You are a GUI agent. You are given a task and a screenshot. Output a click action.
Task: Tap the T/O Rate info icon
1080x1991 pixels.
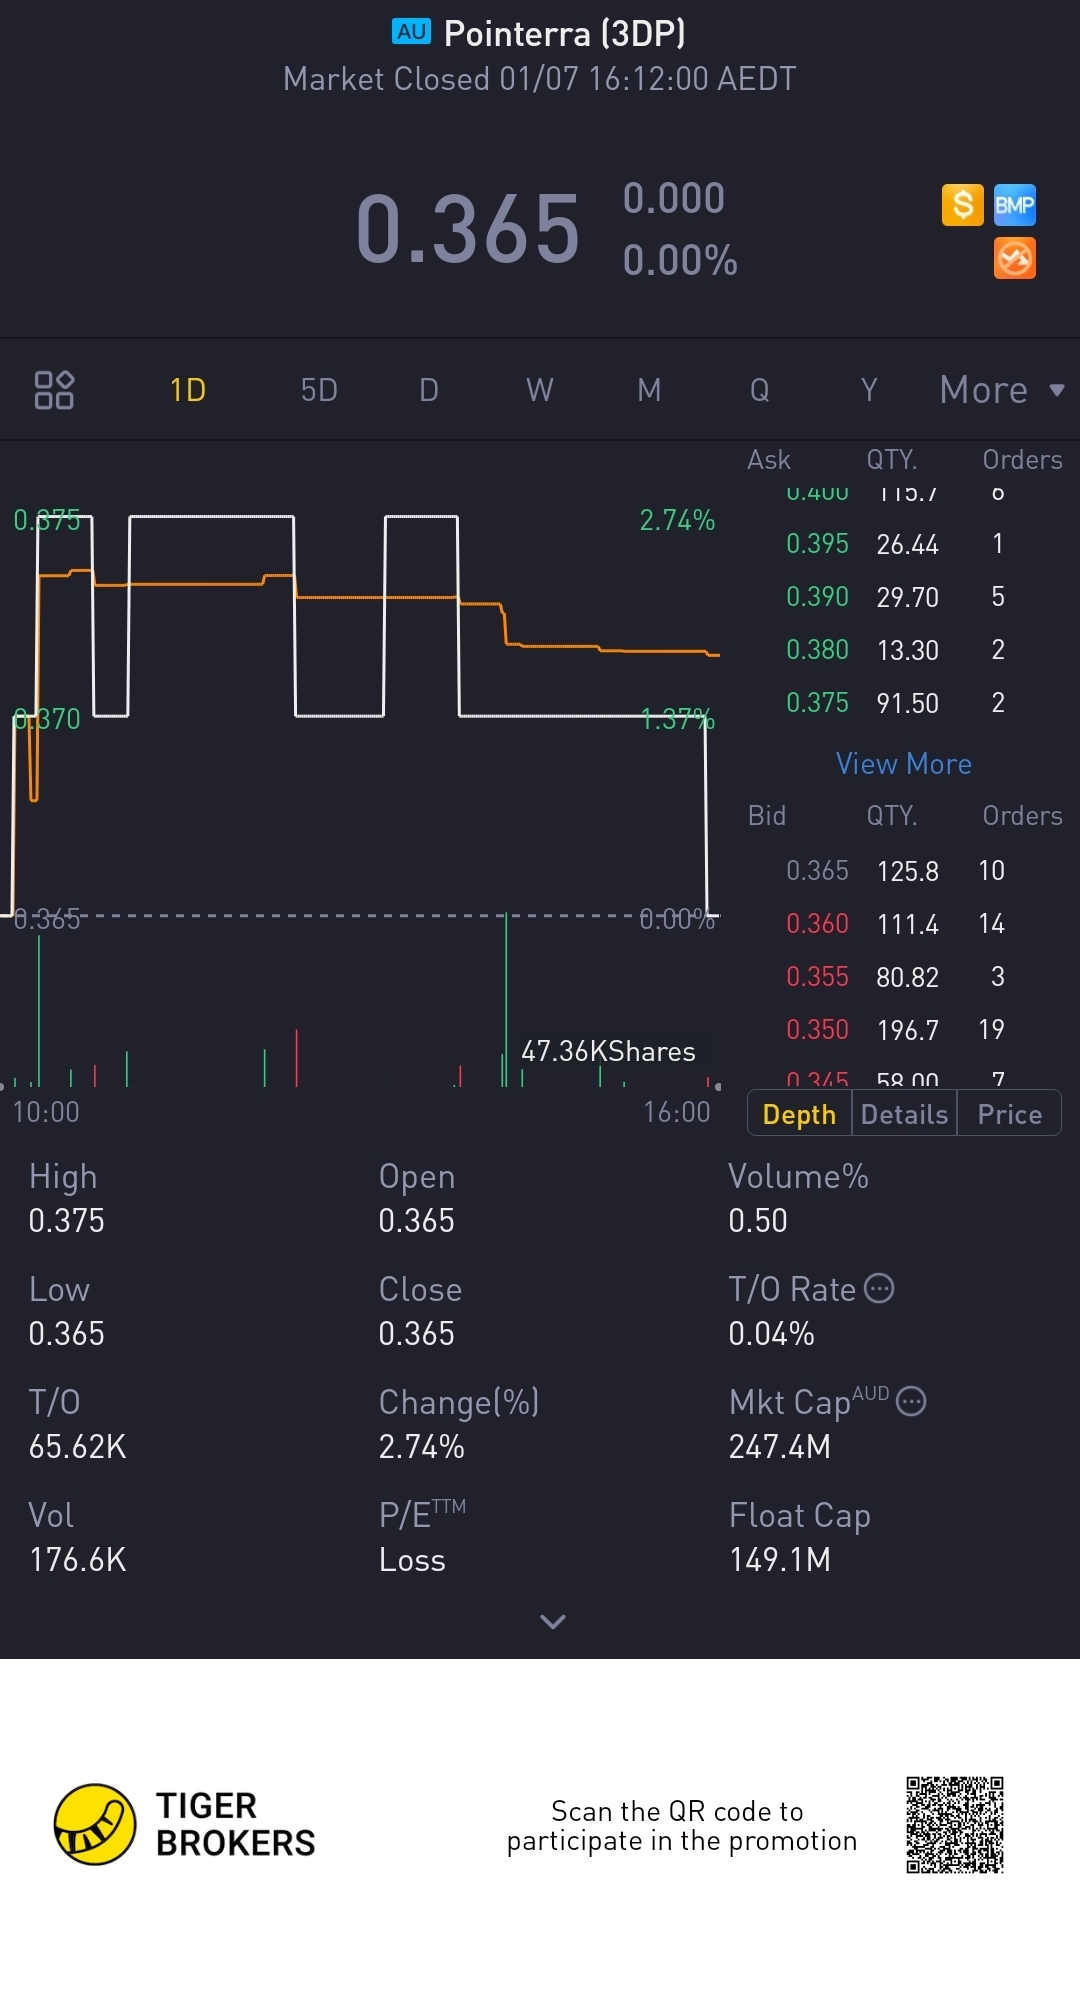coord(879,1288)
